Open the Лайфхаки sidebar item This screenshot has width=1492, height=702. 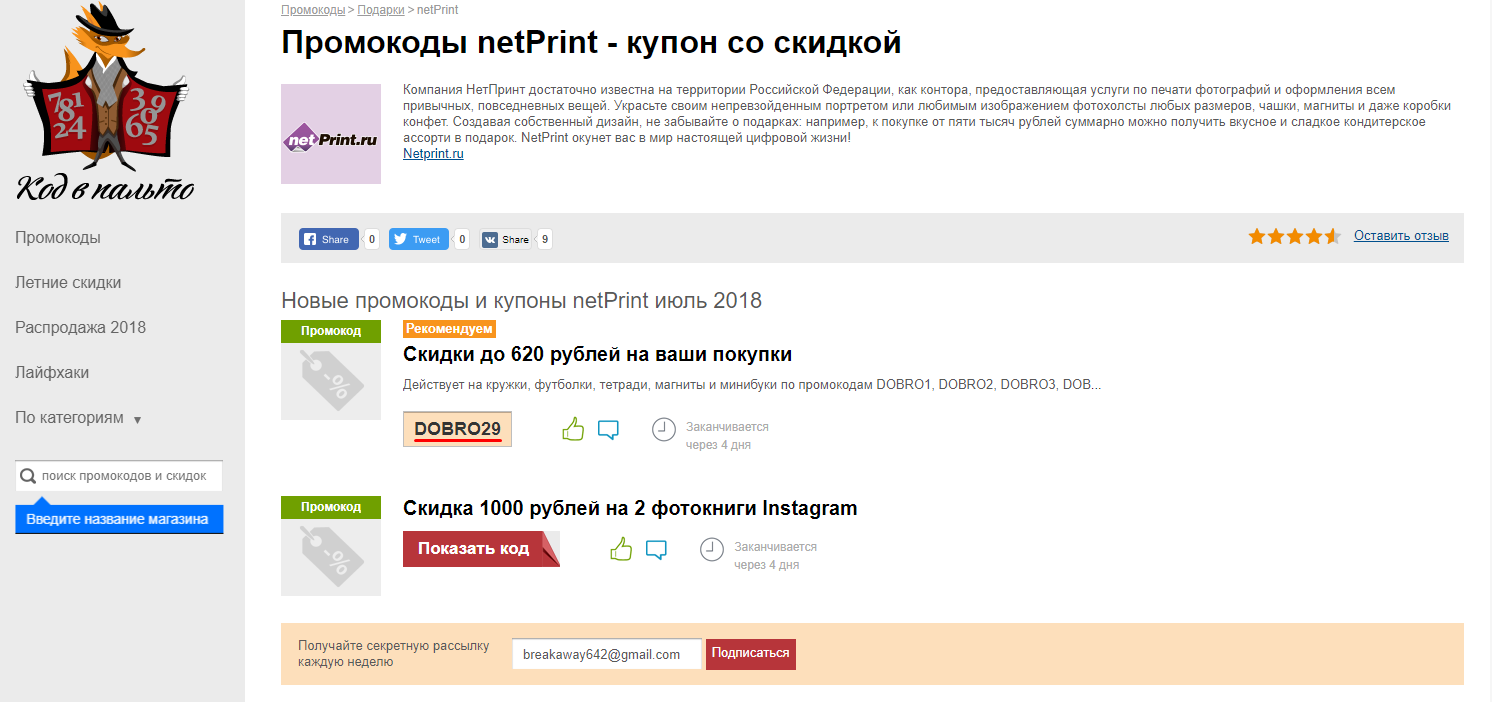tap(52, 373)
